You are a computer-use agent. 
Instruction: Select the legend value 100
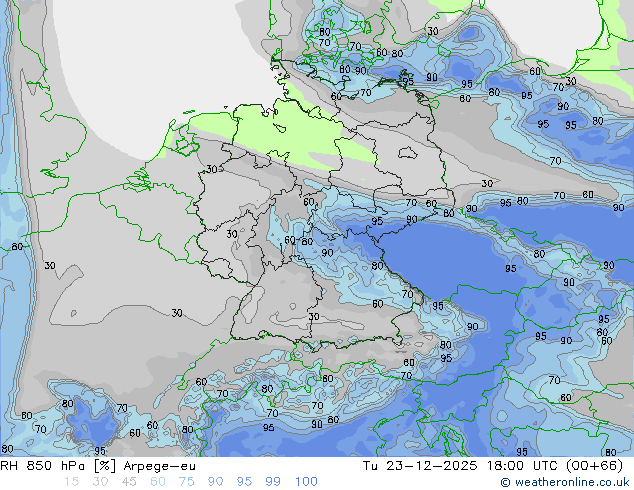point(306,482)
